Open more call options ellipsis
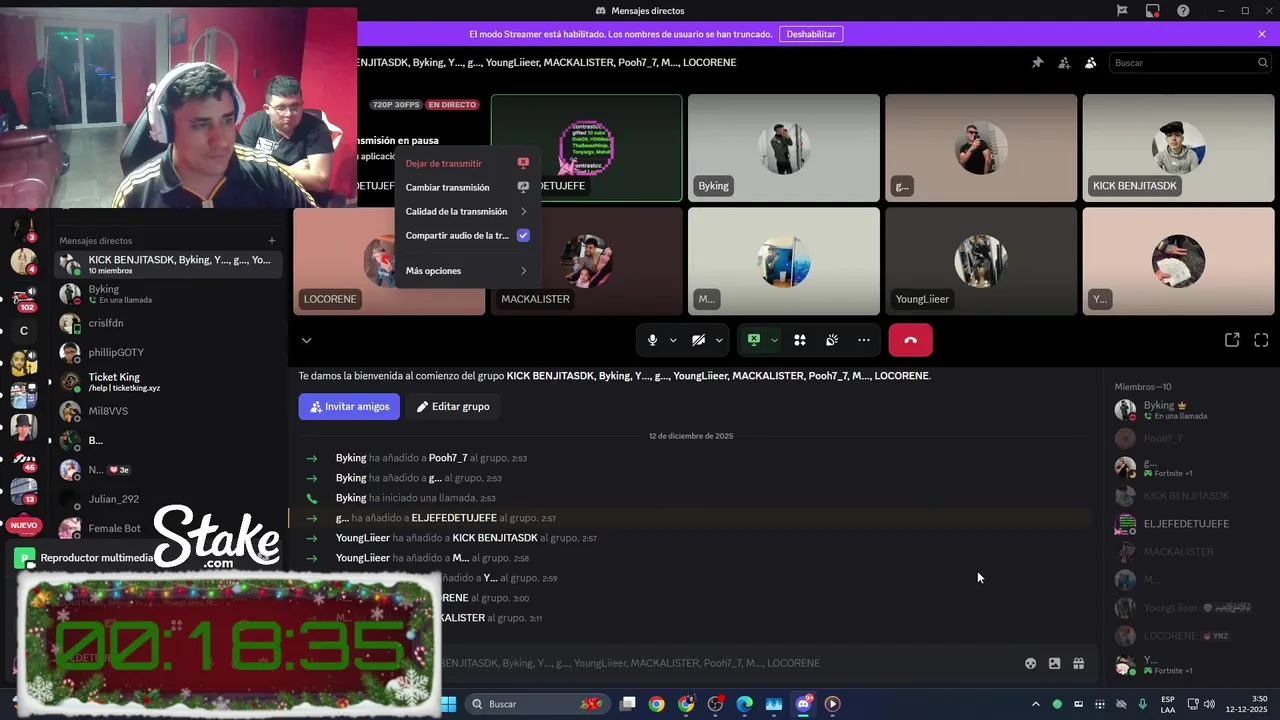1280x720 pixels. [x=864, y=340]
